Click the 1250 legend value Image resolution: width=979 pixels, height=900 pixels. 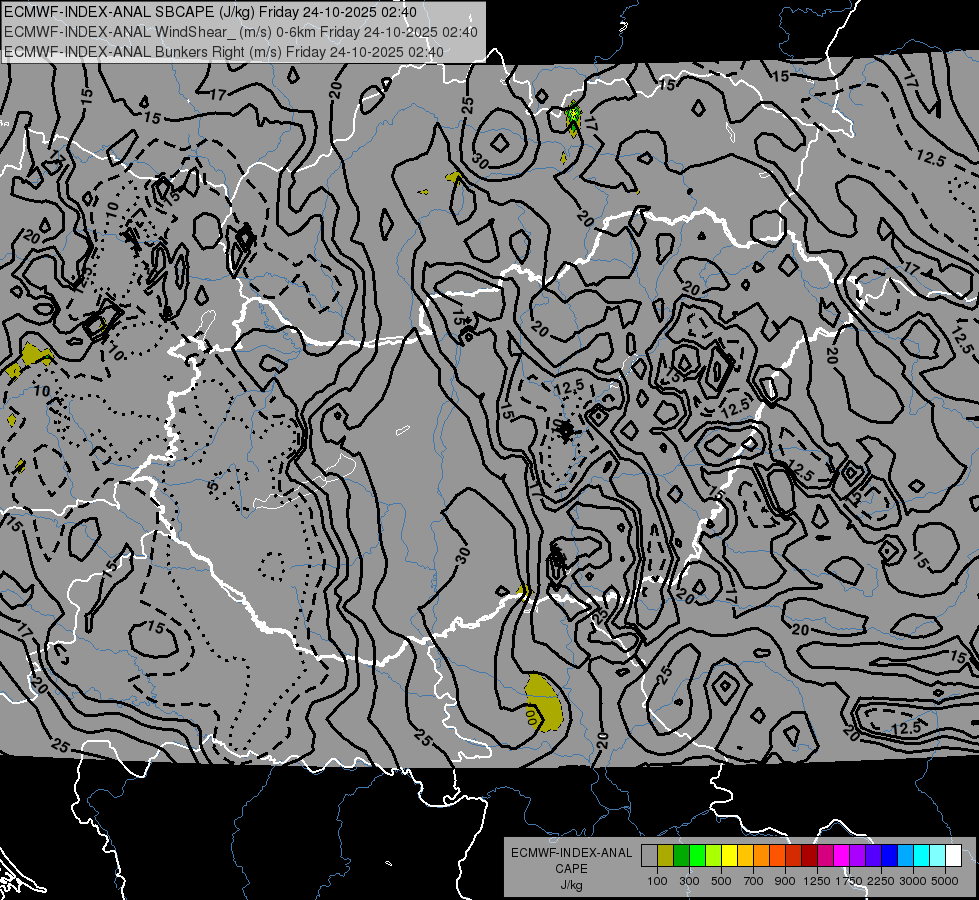coord(817,881)
